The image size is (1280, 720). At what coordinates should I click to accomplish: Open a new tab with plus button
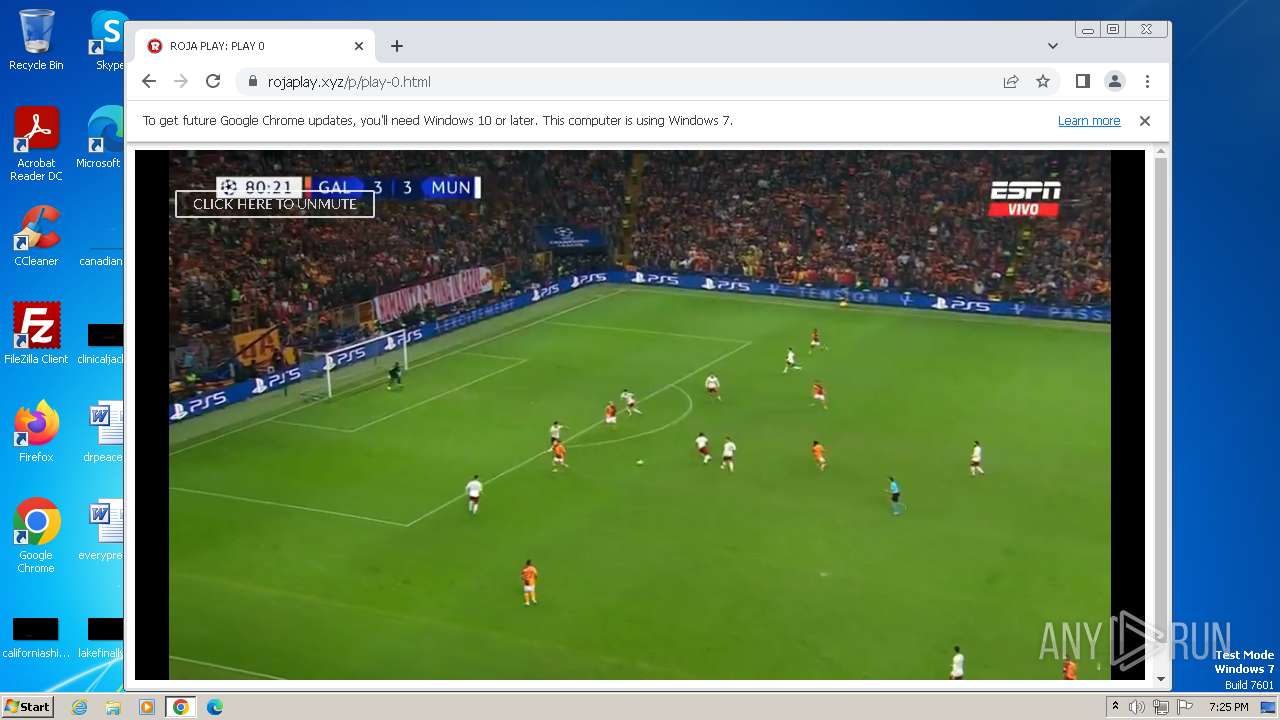[x=397, y=46]
